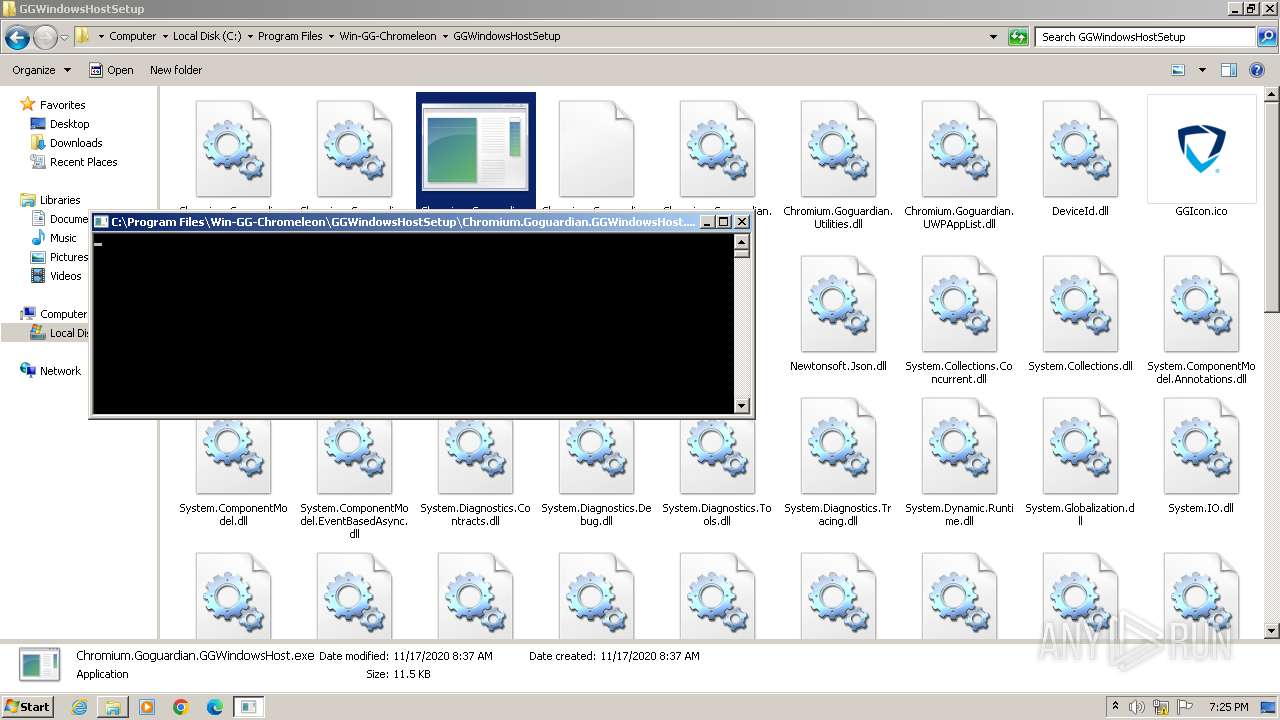This screenshot has width=1280, height=720.
Task: Open the Organize menu
Action: 41,70
